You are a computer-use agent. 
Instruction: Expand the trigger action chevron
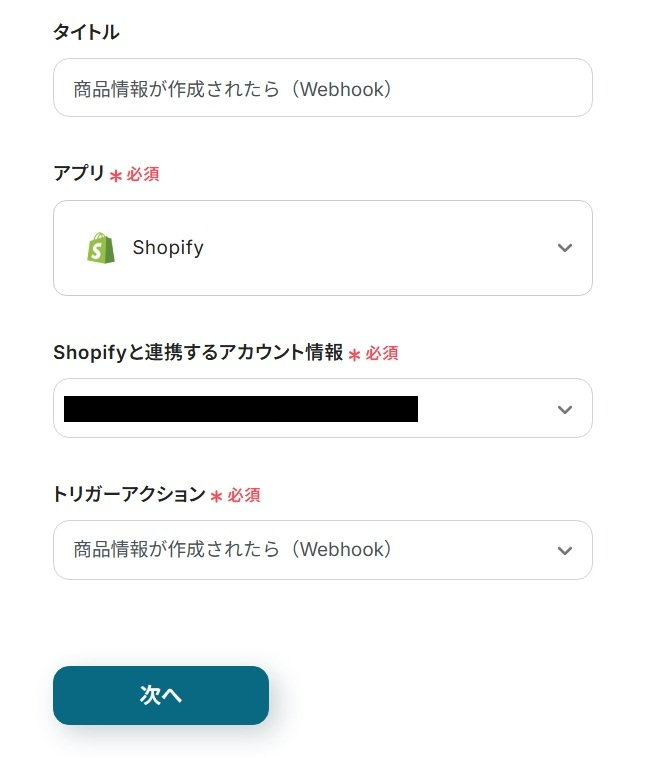pyautogui.click(x=564, y=550)
